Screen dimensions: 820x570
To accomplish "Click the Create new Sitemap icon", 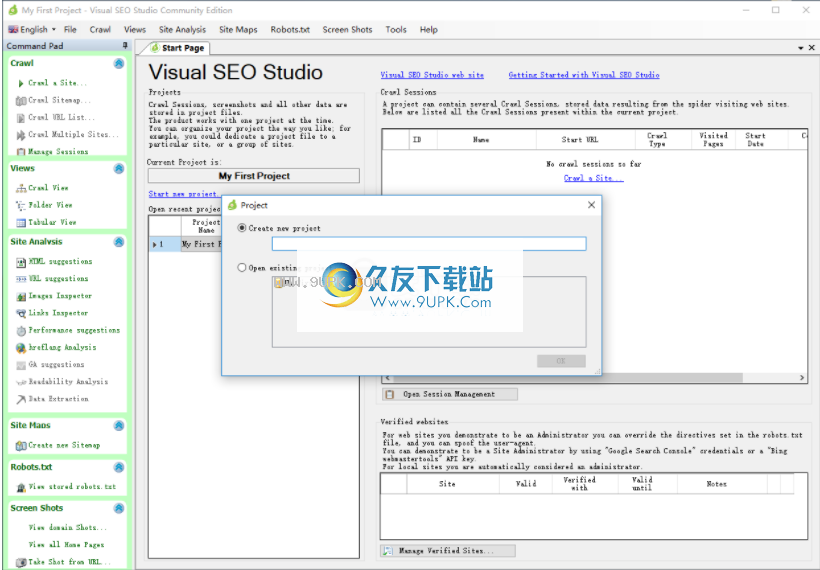I will (x=21, y=446).
